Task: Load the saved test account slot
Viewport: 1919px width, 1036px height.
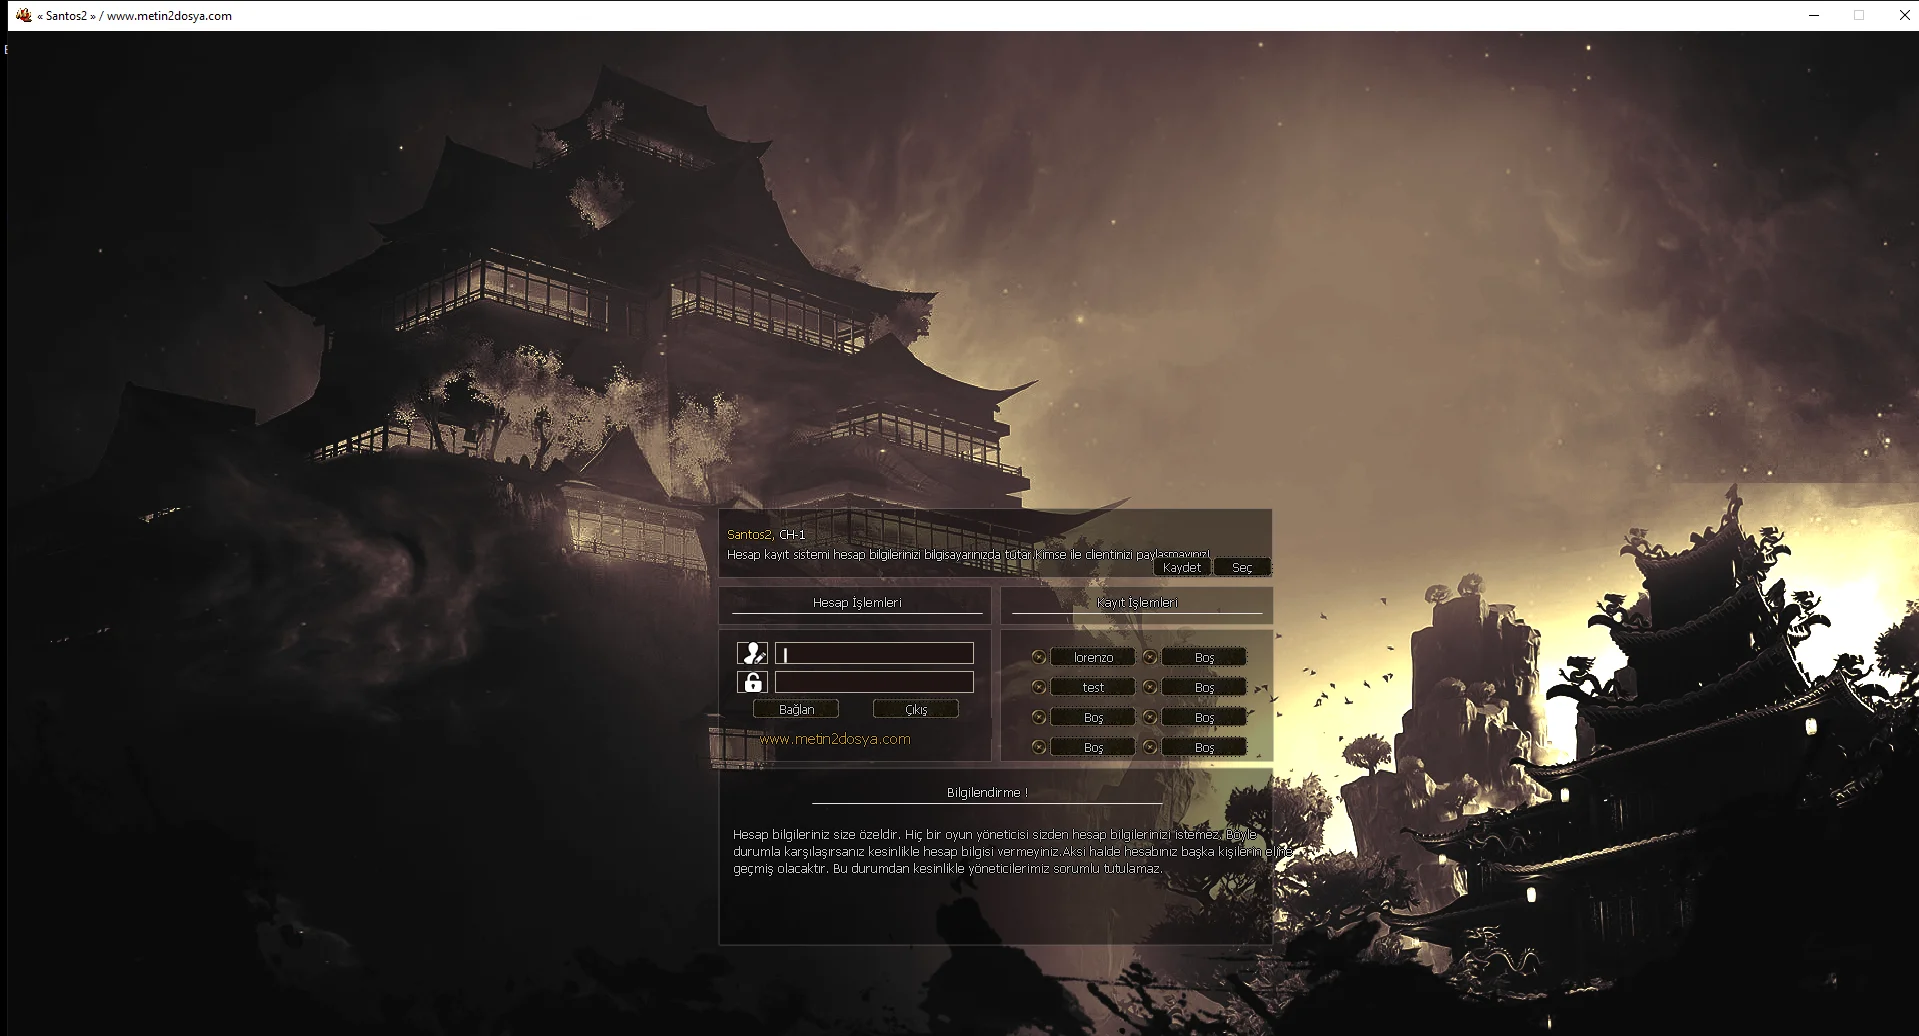Action: click(1093, 687)
